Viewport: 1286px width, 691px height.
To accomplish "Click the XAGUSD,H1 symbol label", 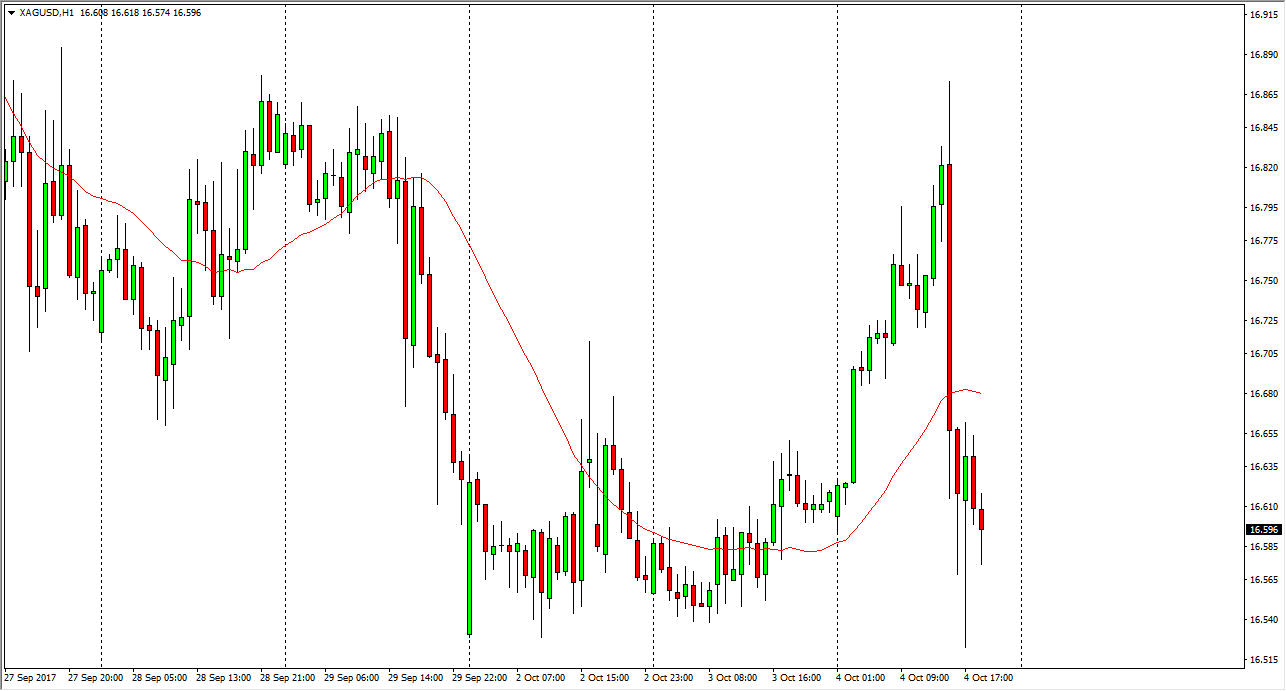I will click(x=46, y=13).
